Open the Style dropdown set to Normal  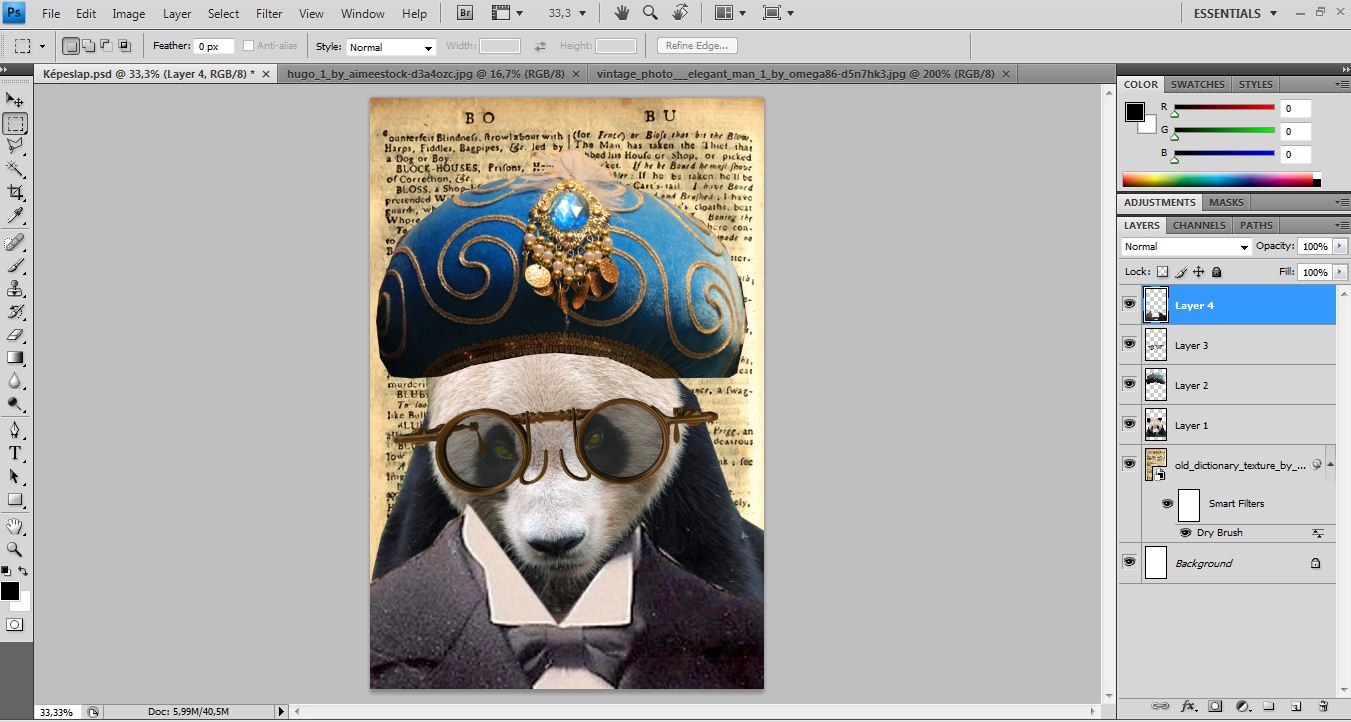390,47
